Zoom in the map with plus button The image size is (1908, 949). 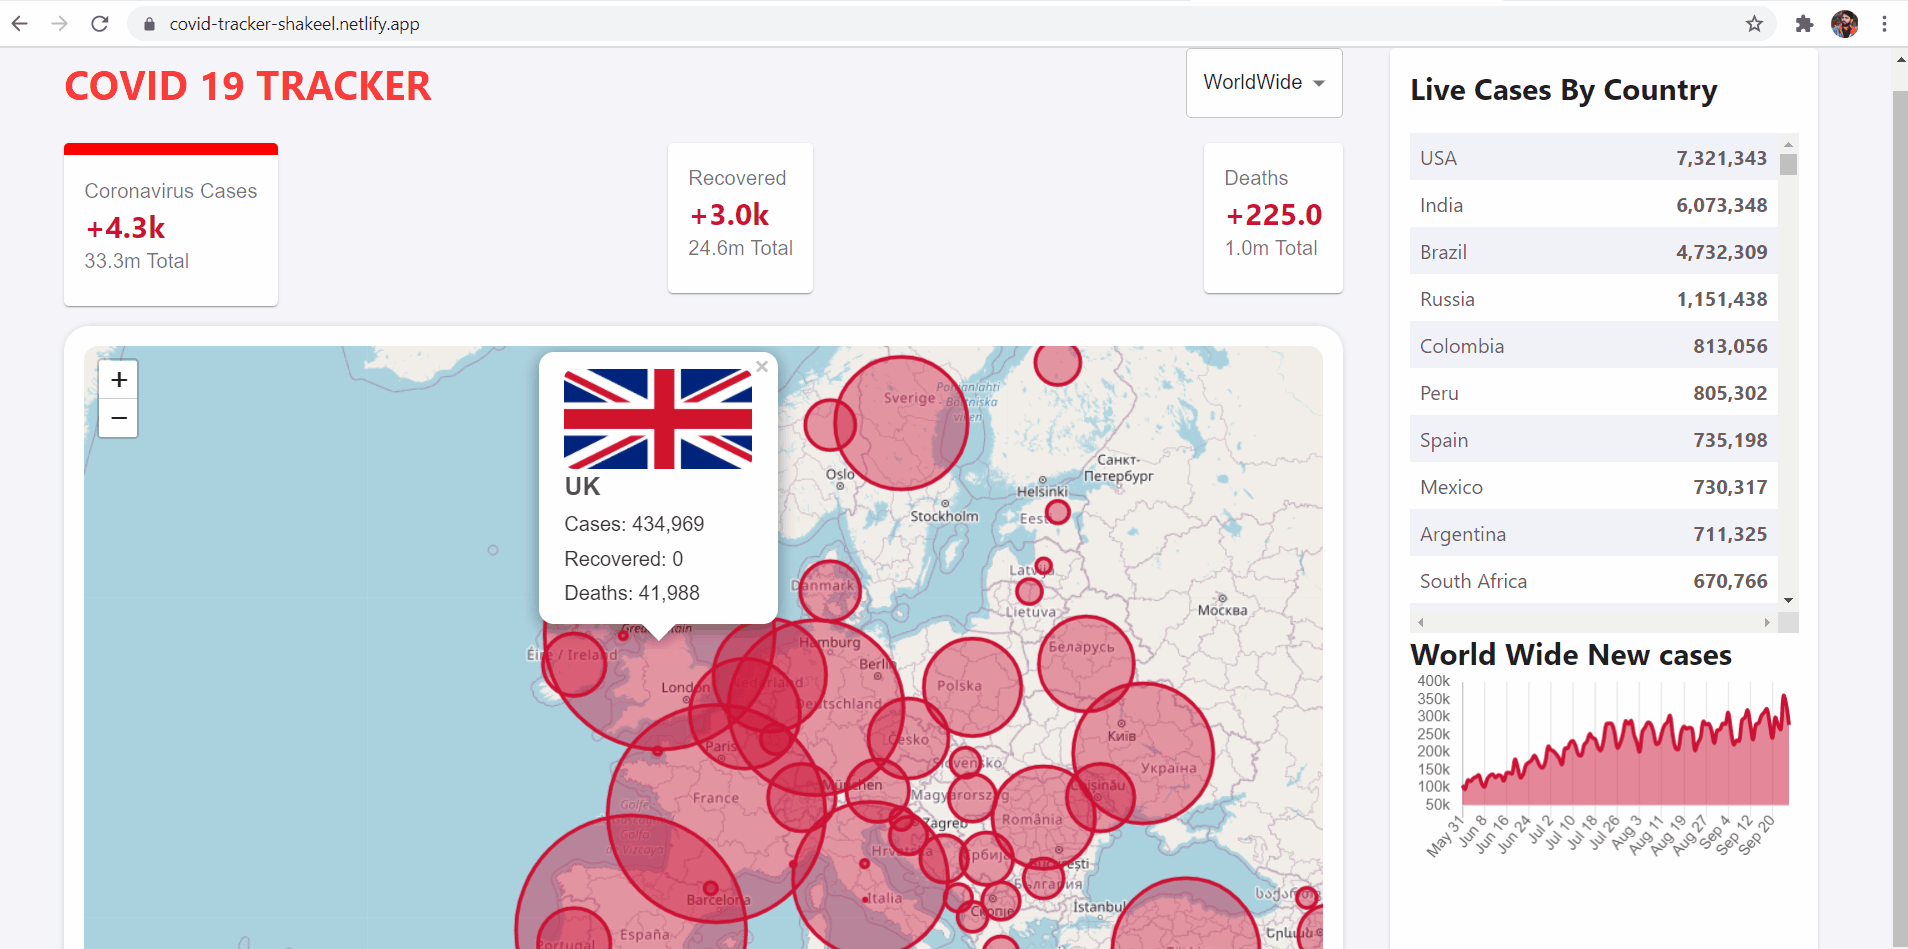coord(118,380)
